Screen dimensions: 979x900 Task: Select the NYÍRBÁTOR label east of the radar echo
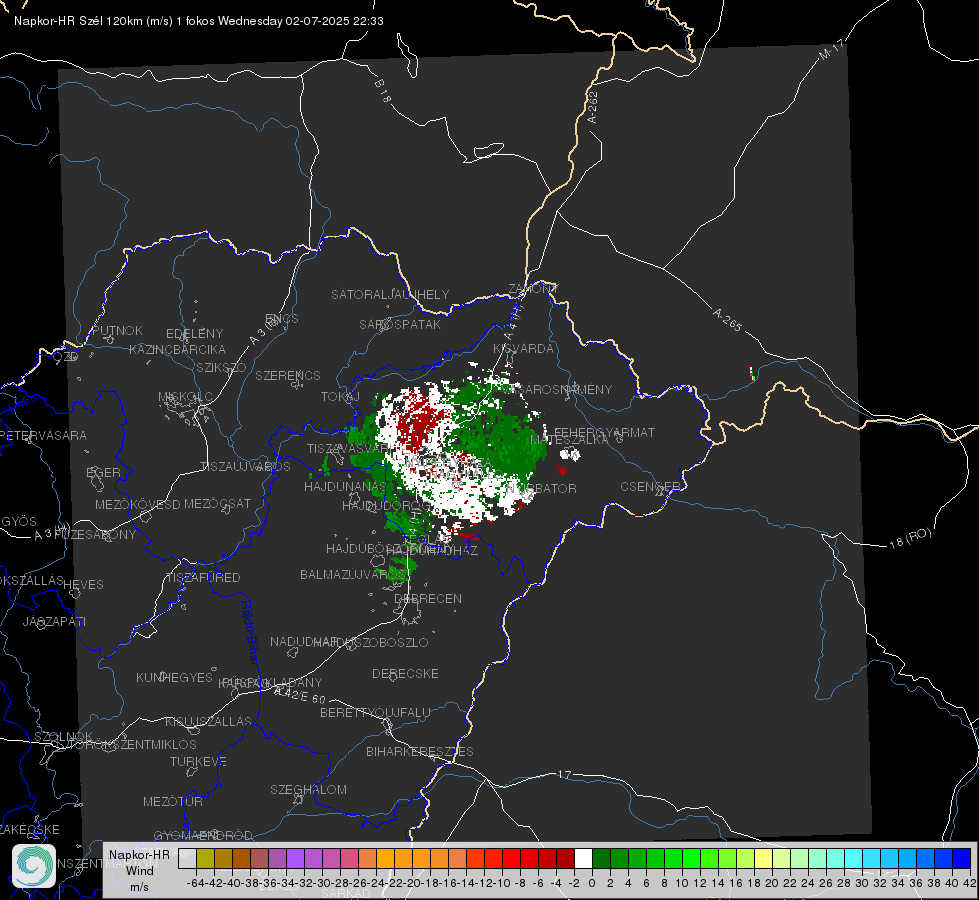[541, 488]
